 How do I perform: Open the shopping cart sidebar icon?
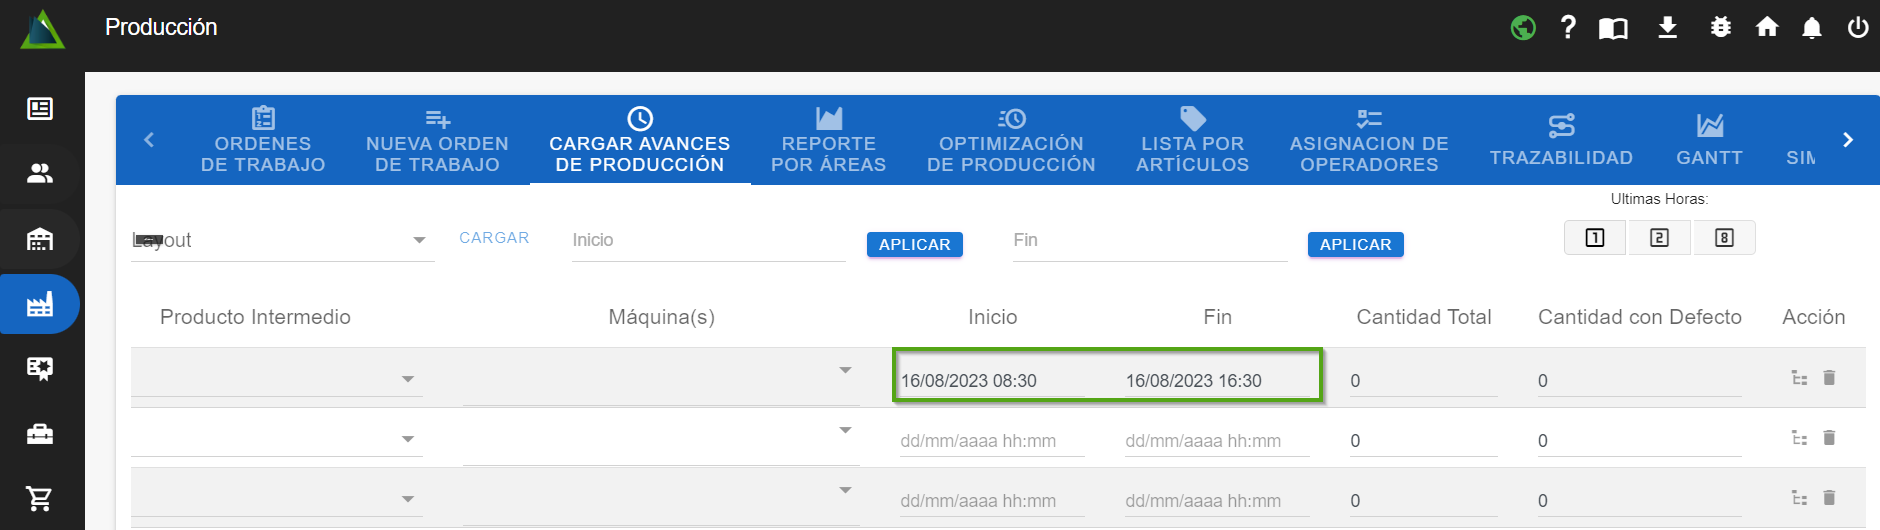click(39, 498)
